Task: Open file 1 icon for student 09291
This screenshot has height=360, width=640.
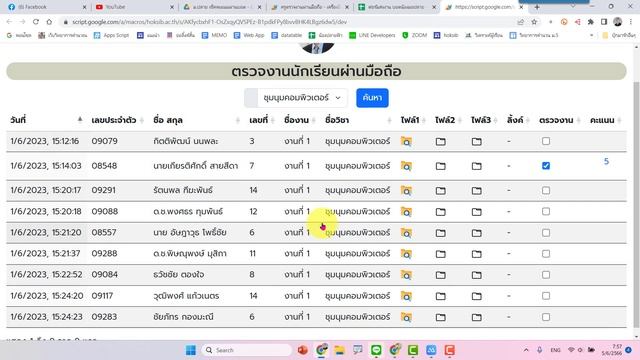Action: coord(406,191)
